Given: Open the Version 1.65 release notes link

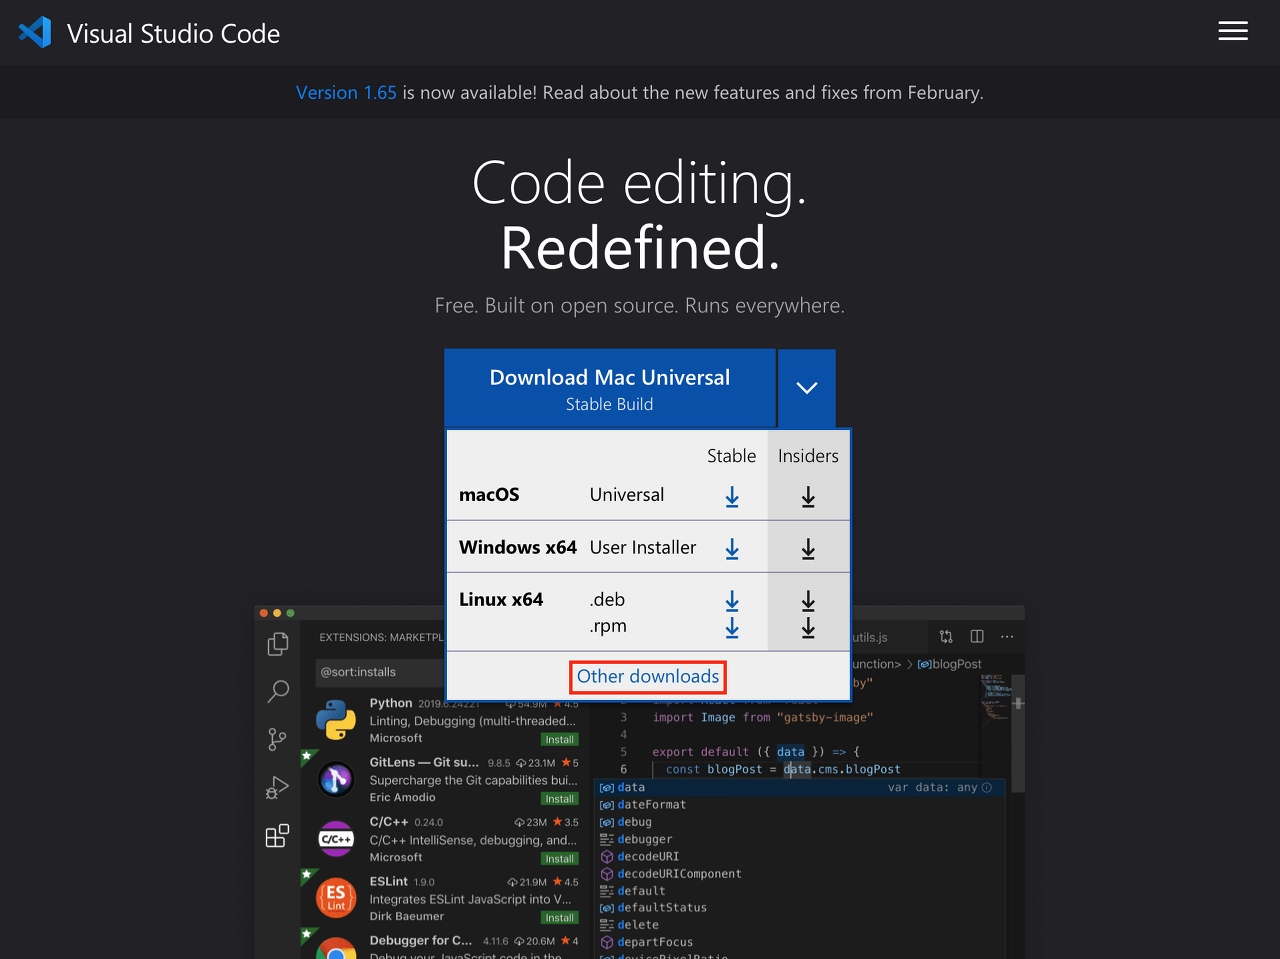Looking at the screenshot, I should tap(346, 92).
